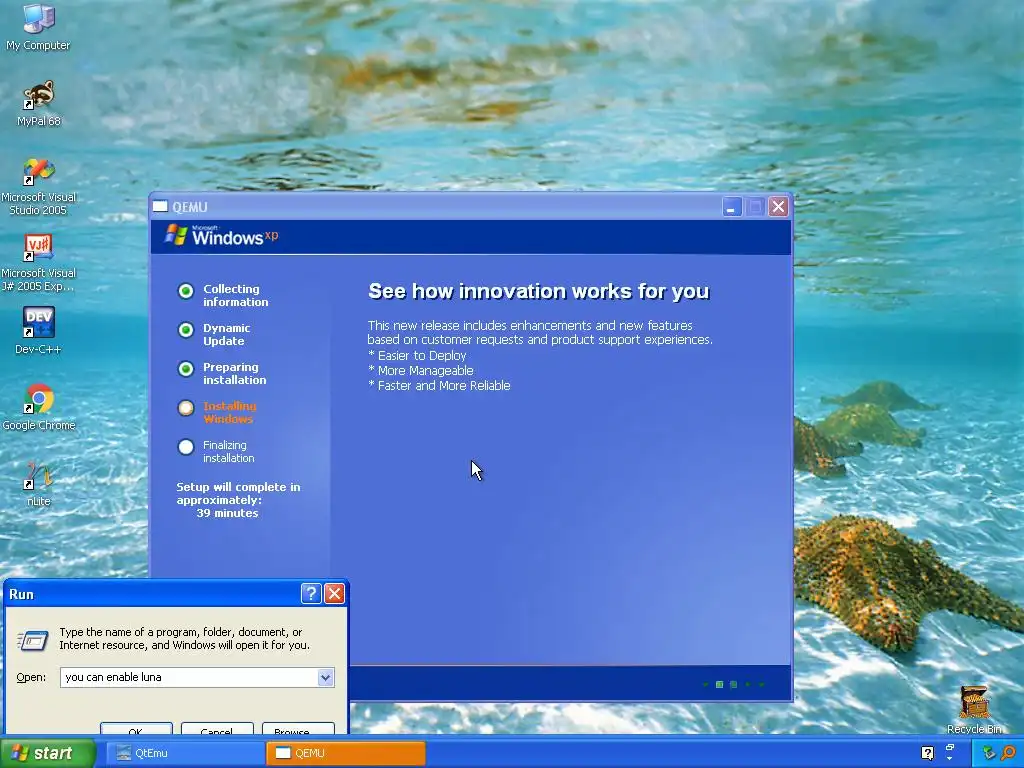The image size is (1024, 768).
Task: Click the Collecting information step indicator
Action: [x=185, y=291]
